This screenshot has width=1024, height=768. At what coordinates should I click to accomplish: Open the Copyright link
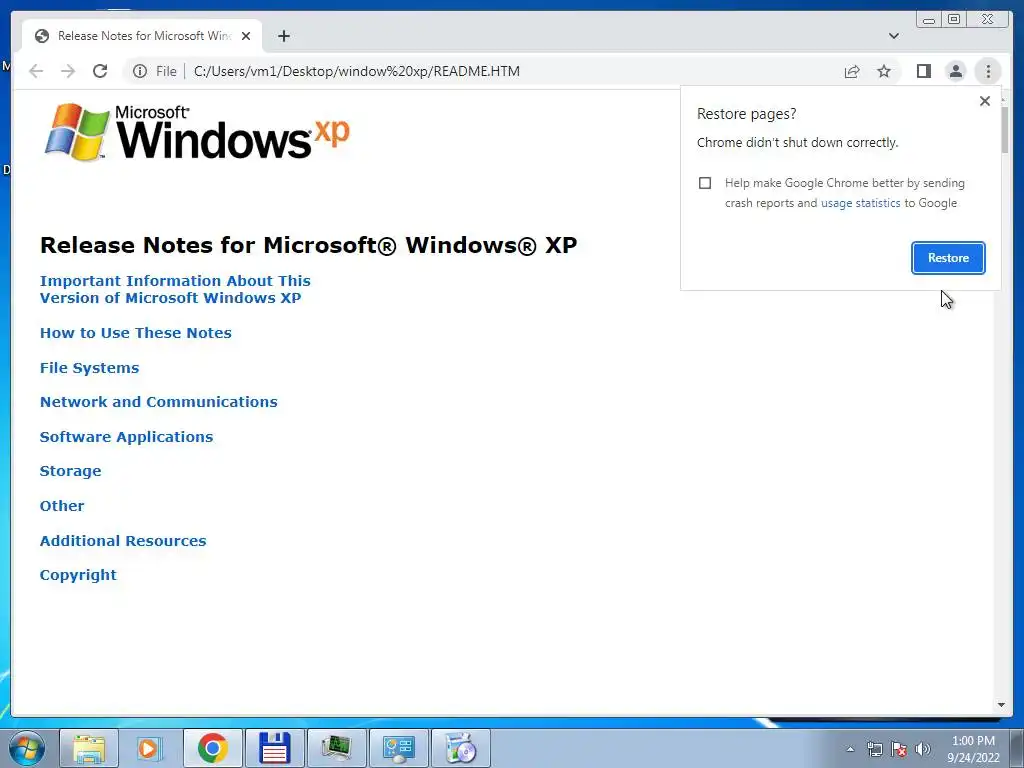(x=78, y=575)
